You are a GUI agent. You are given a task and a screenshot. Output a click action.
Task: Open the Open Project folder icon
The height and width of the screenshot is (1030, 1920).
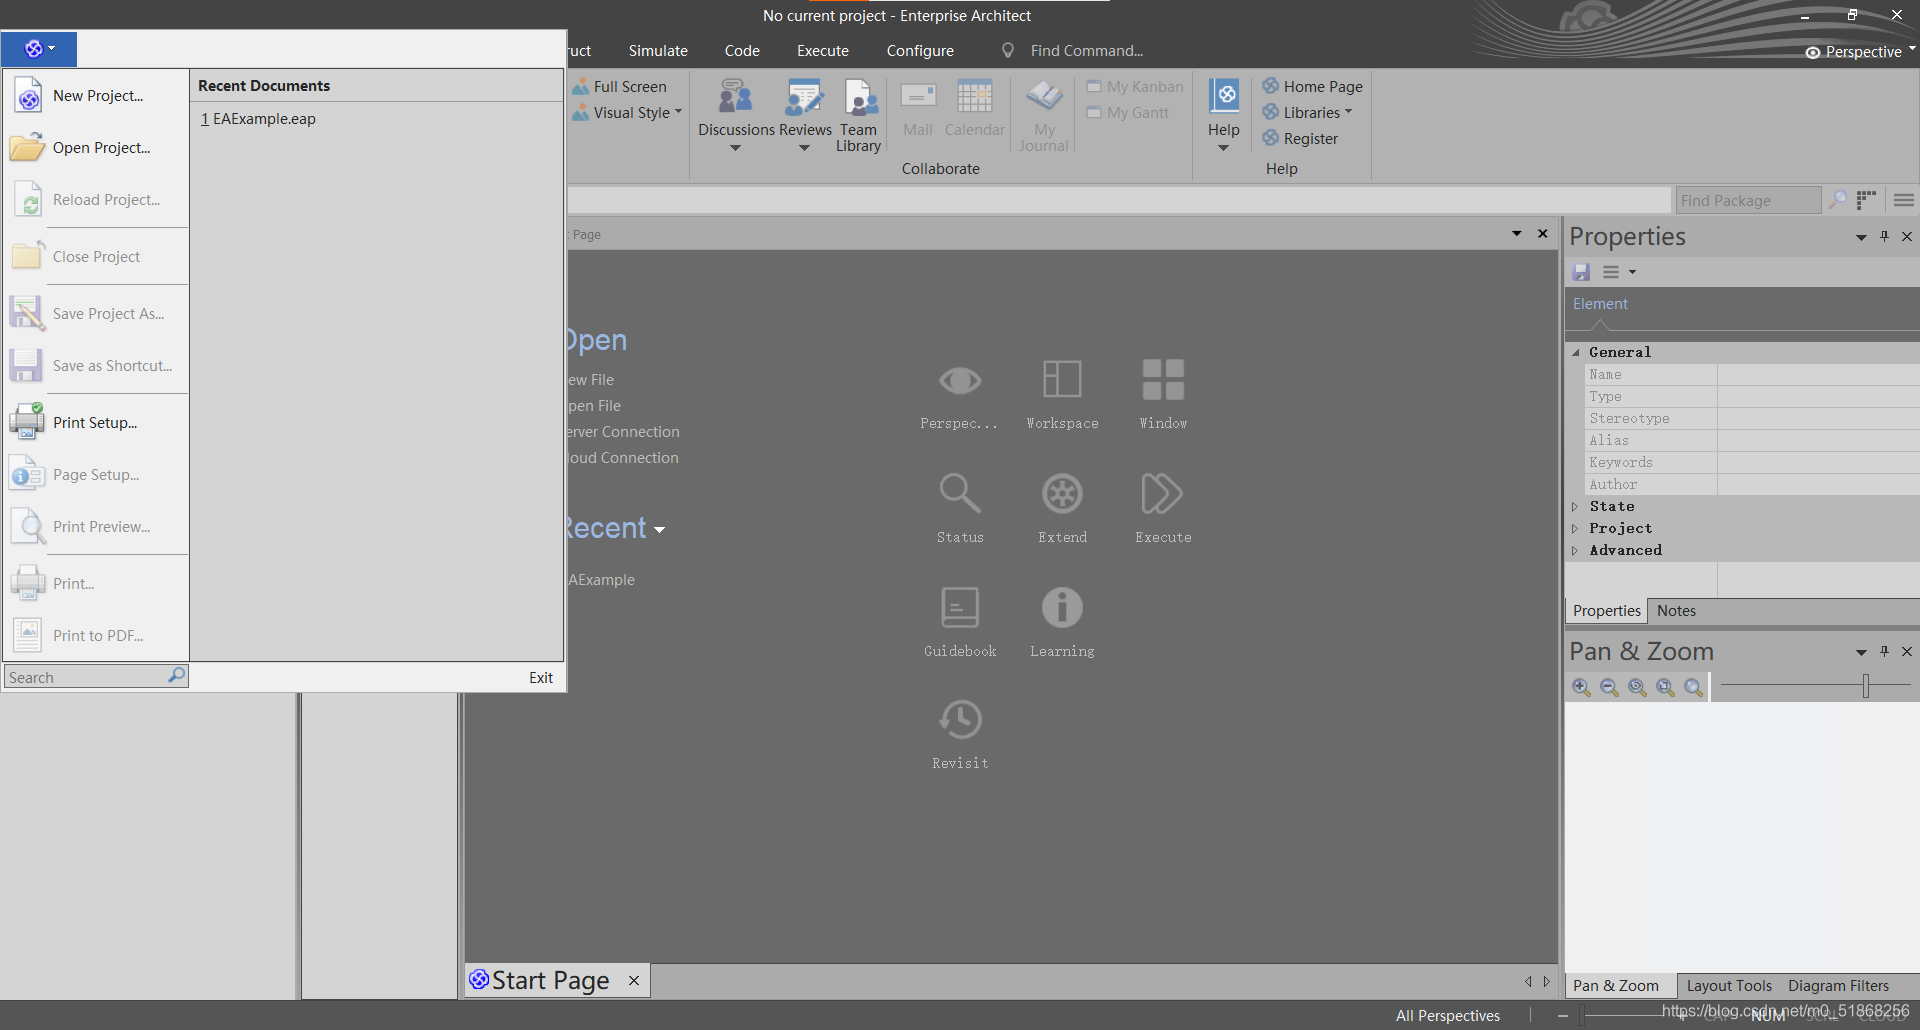(28, 148)
